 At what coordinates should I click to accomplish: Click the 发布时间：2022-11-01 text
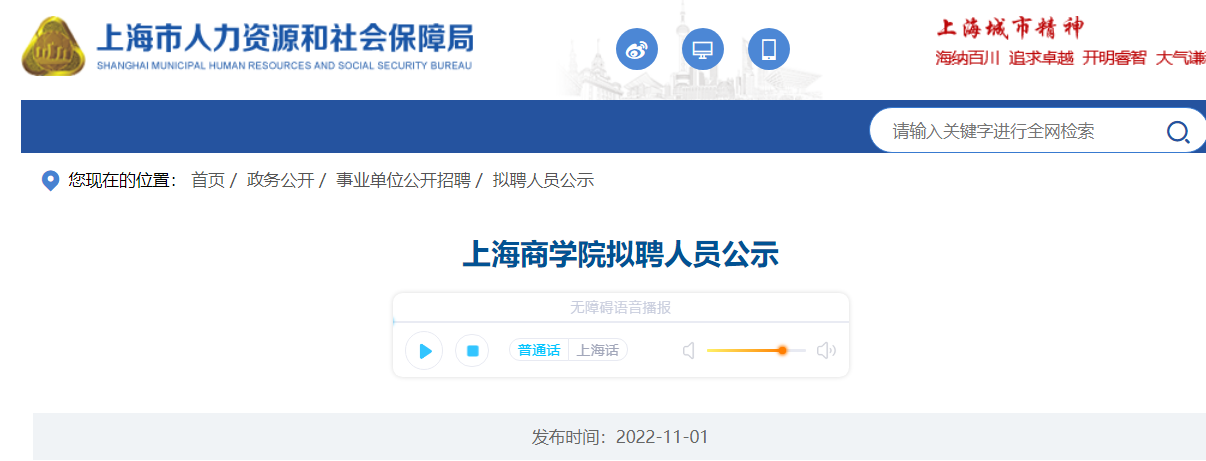tap(620, 438)
